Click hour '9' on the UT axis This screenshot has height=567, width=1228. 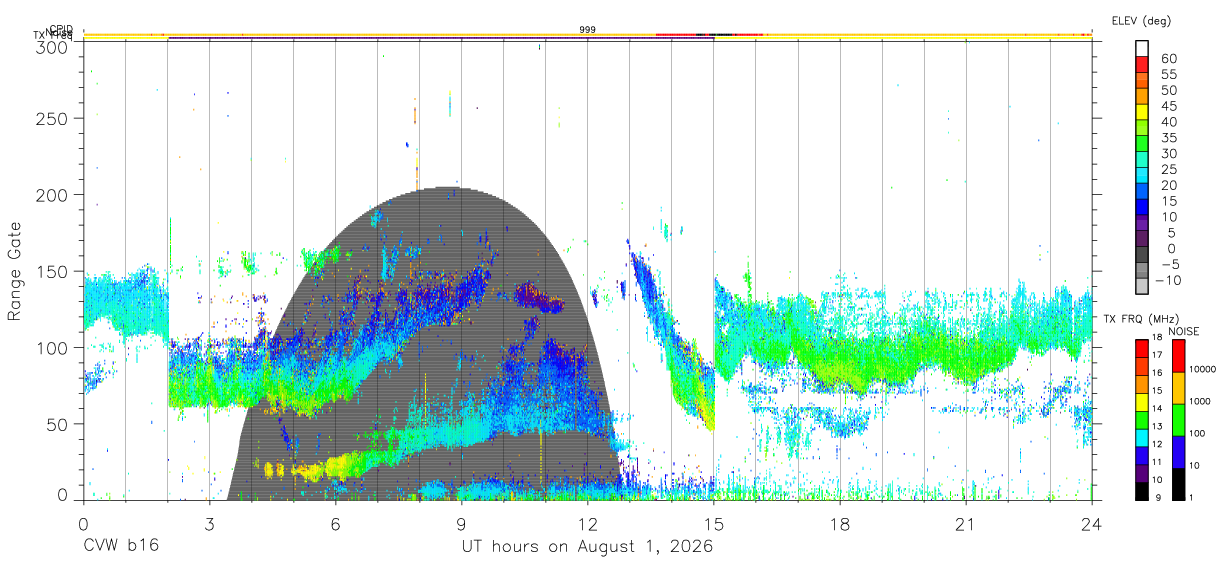pyautogui.click(x=461, y=524)
